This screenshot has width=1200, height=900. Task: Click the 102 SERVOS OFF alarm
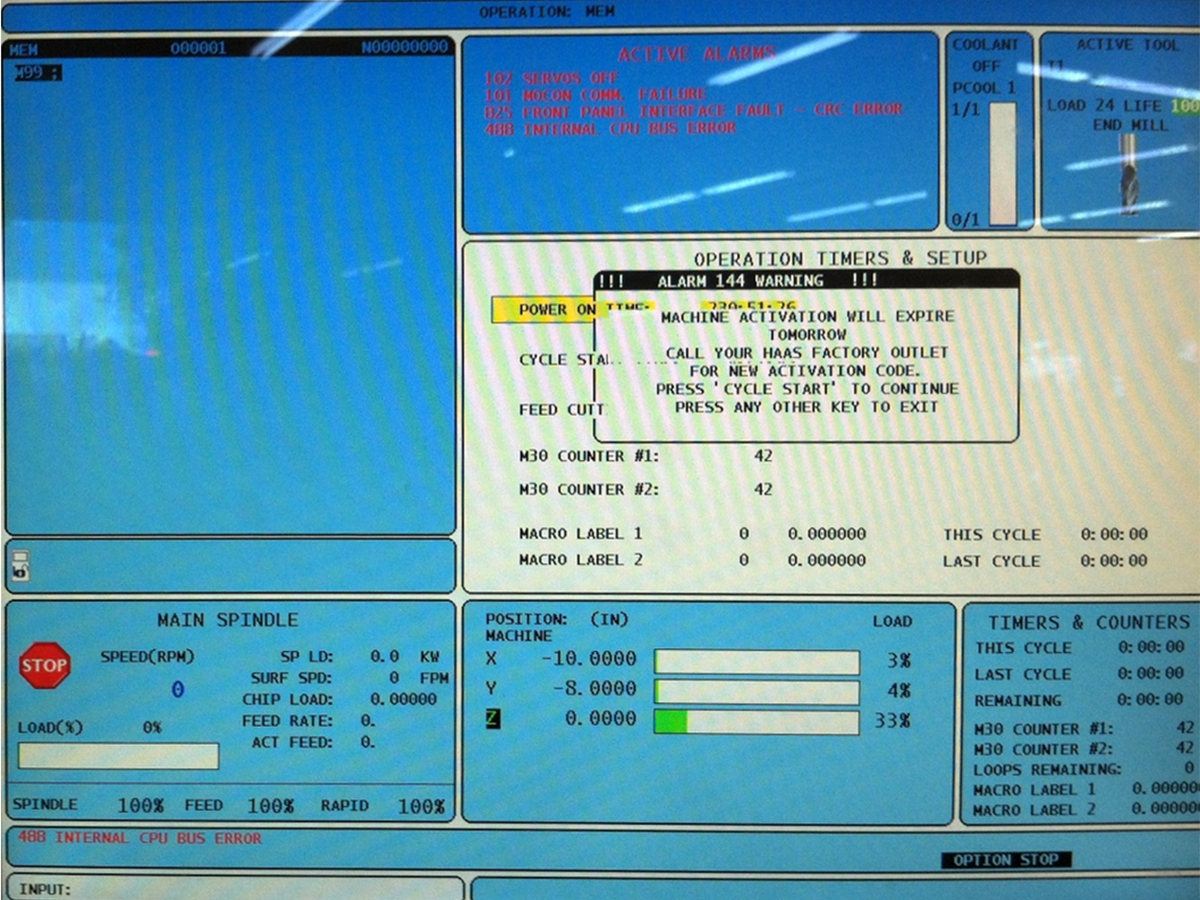click(550, 78)
